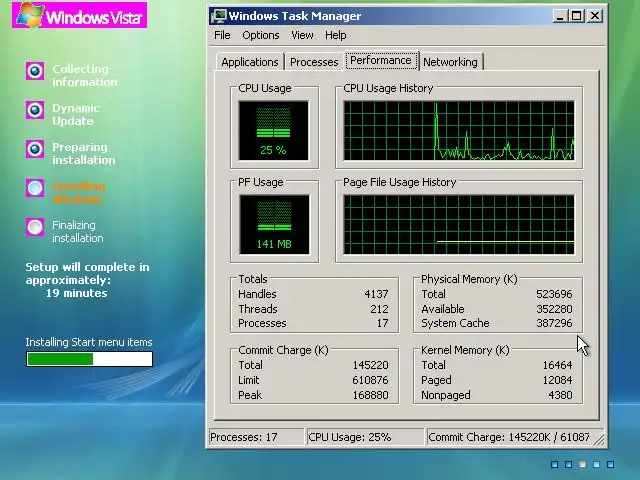
Task: Switch to the Applications tab
Action: coord(250,62)
